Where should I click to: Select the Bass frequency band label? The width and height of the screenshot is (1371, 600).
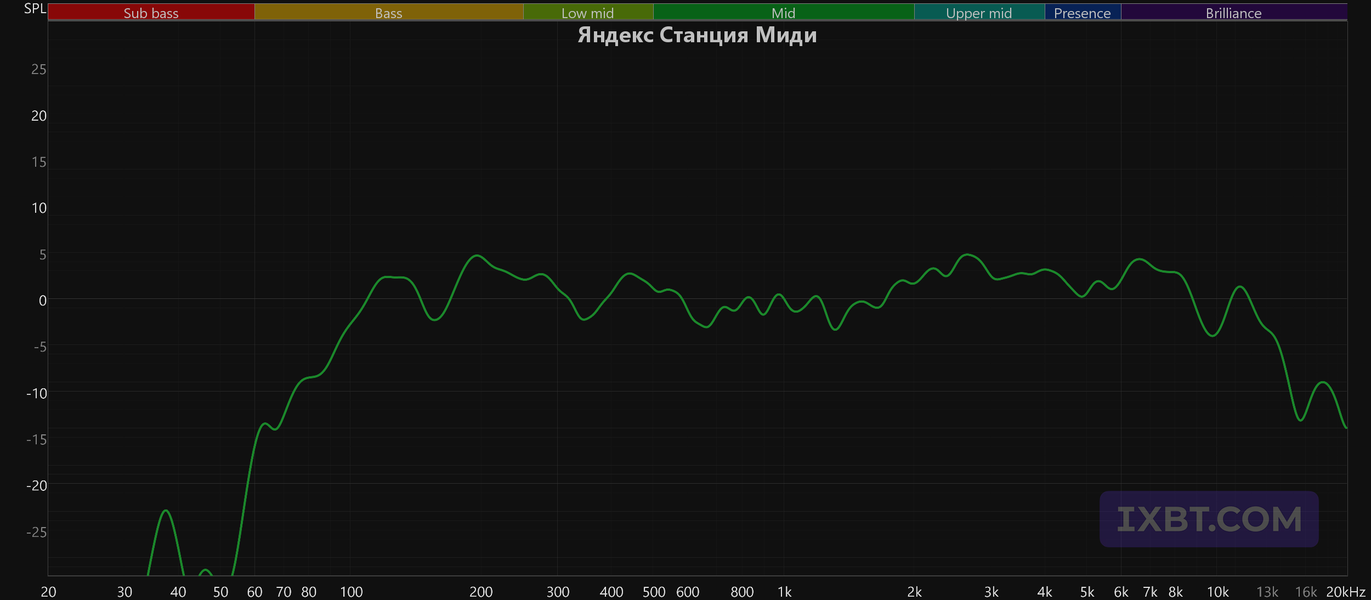click(389, 13)
